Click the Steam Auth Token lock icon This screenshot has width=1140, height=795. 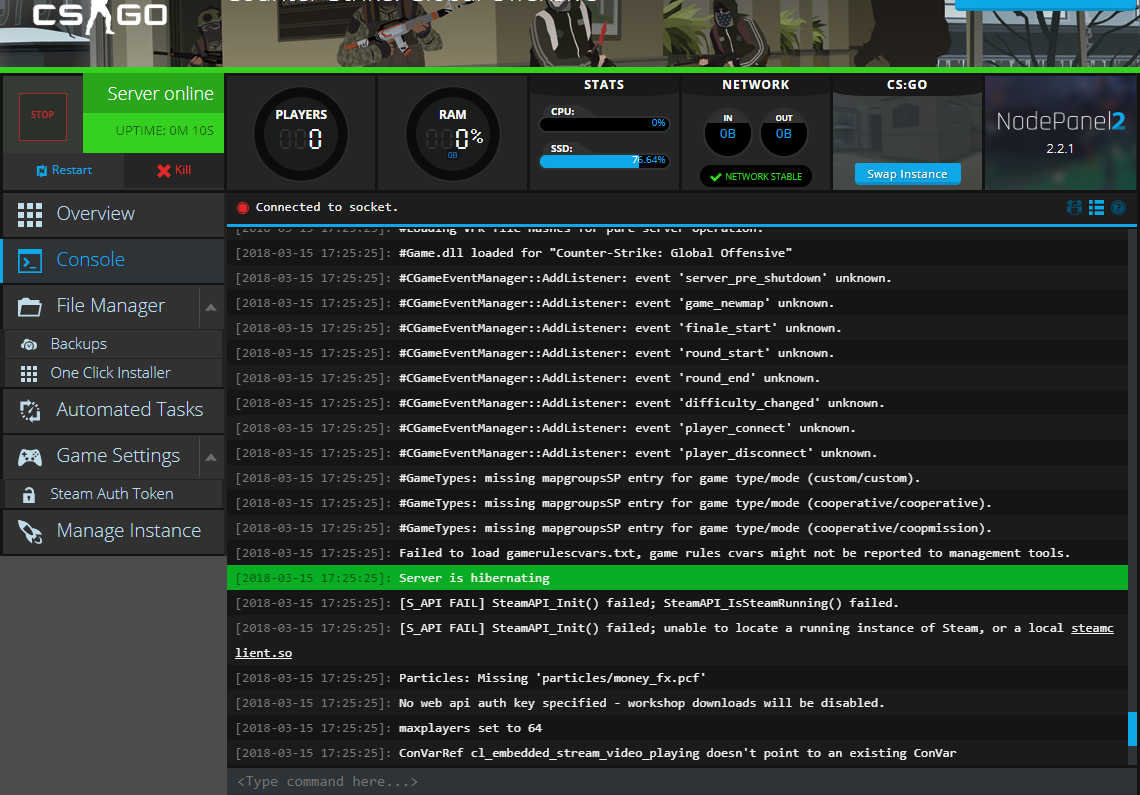[x=30, y=494]
